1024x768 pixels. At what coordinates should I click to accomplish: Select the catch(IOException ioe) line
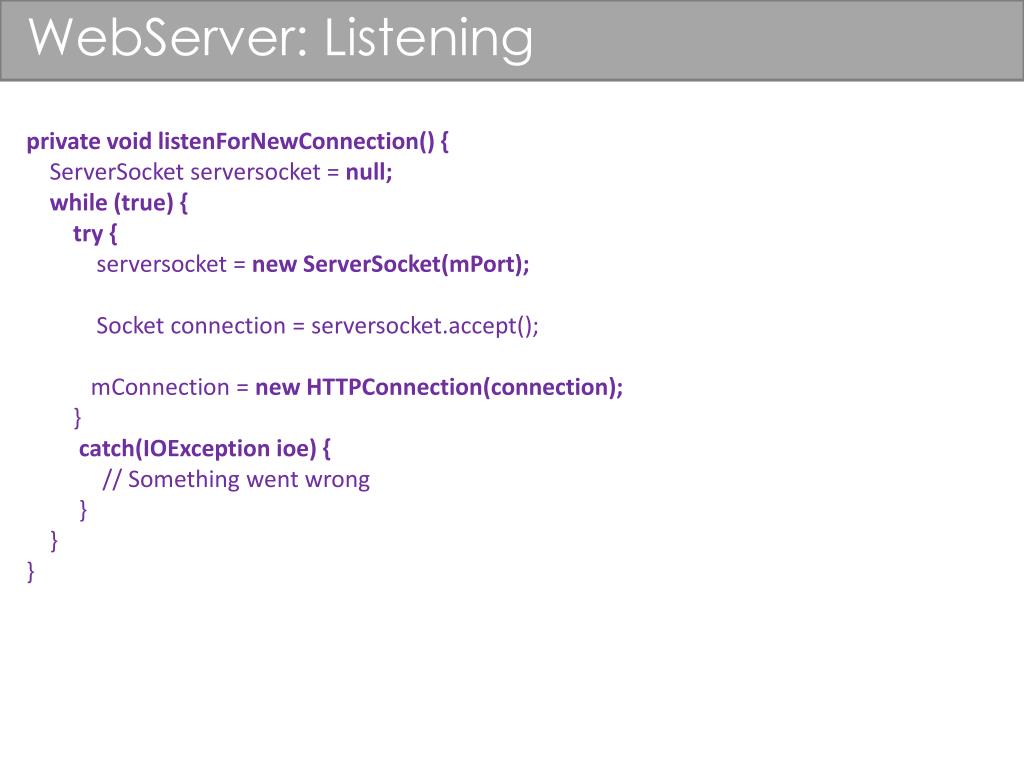[205, 449]
